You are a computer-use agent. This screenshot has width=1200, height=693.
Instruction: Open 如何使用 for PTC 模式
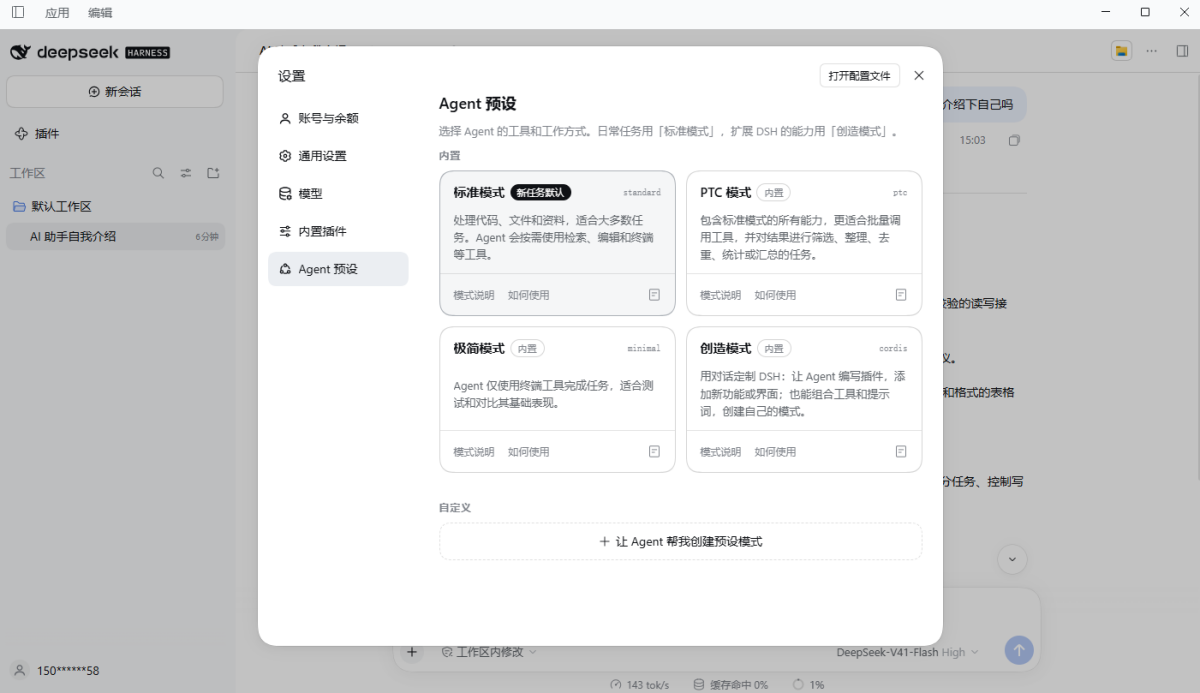point(775,295)
